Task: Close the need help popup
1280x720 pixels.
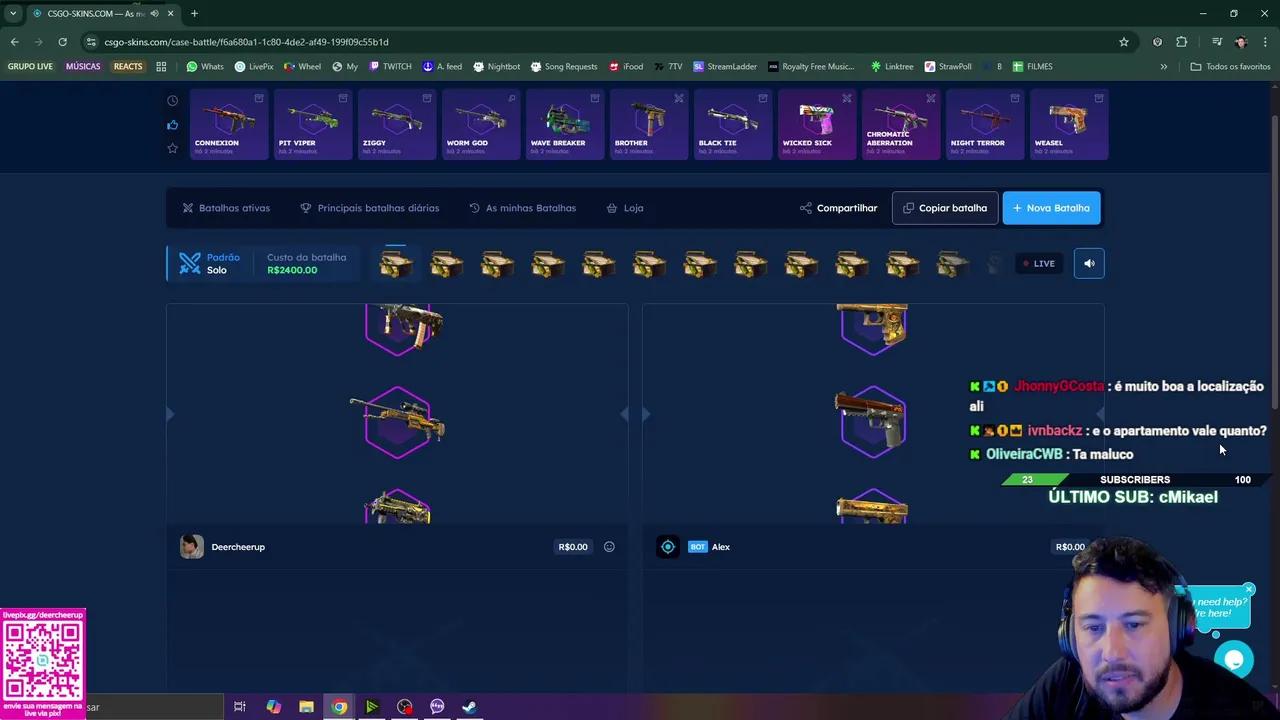Action: click(1248, 590)
